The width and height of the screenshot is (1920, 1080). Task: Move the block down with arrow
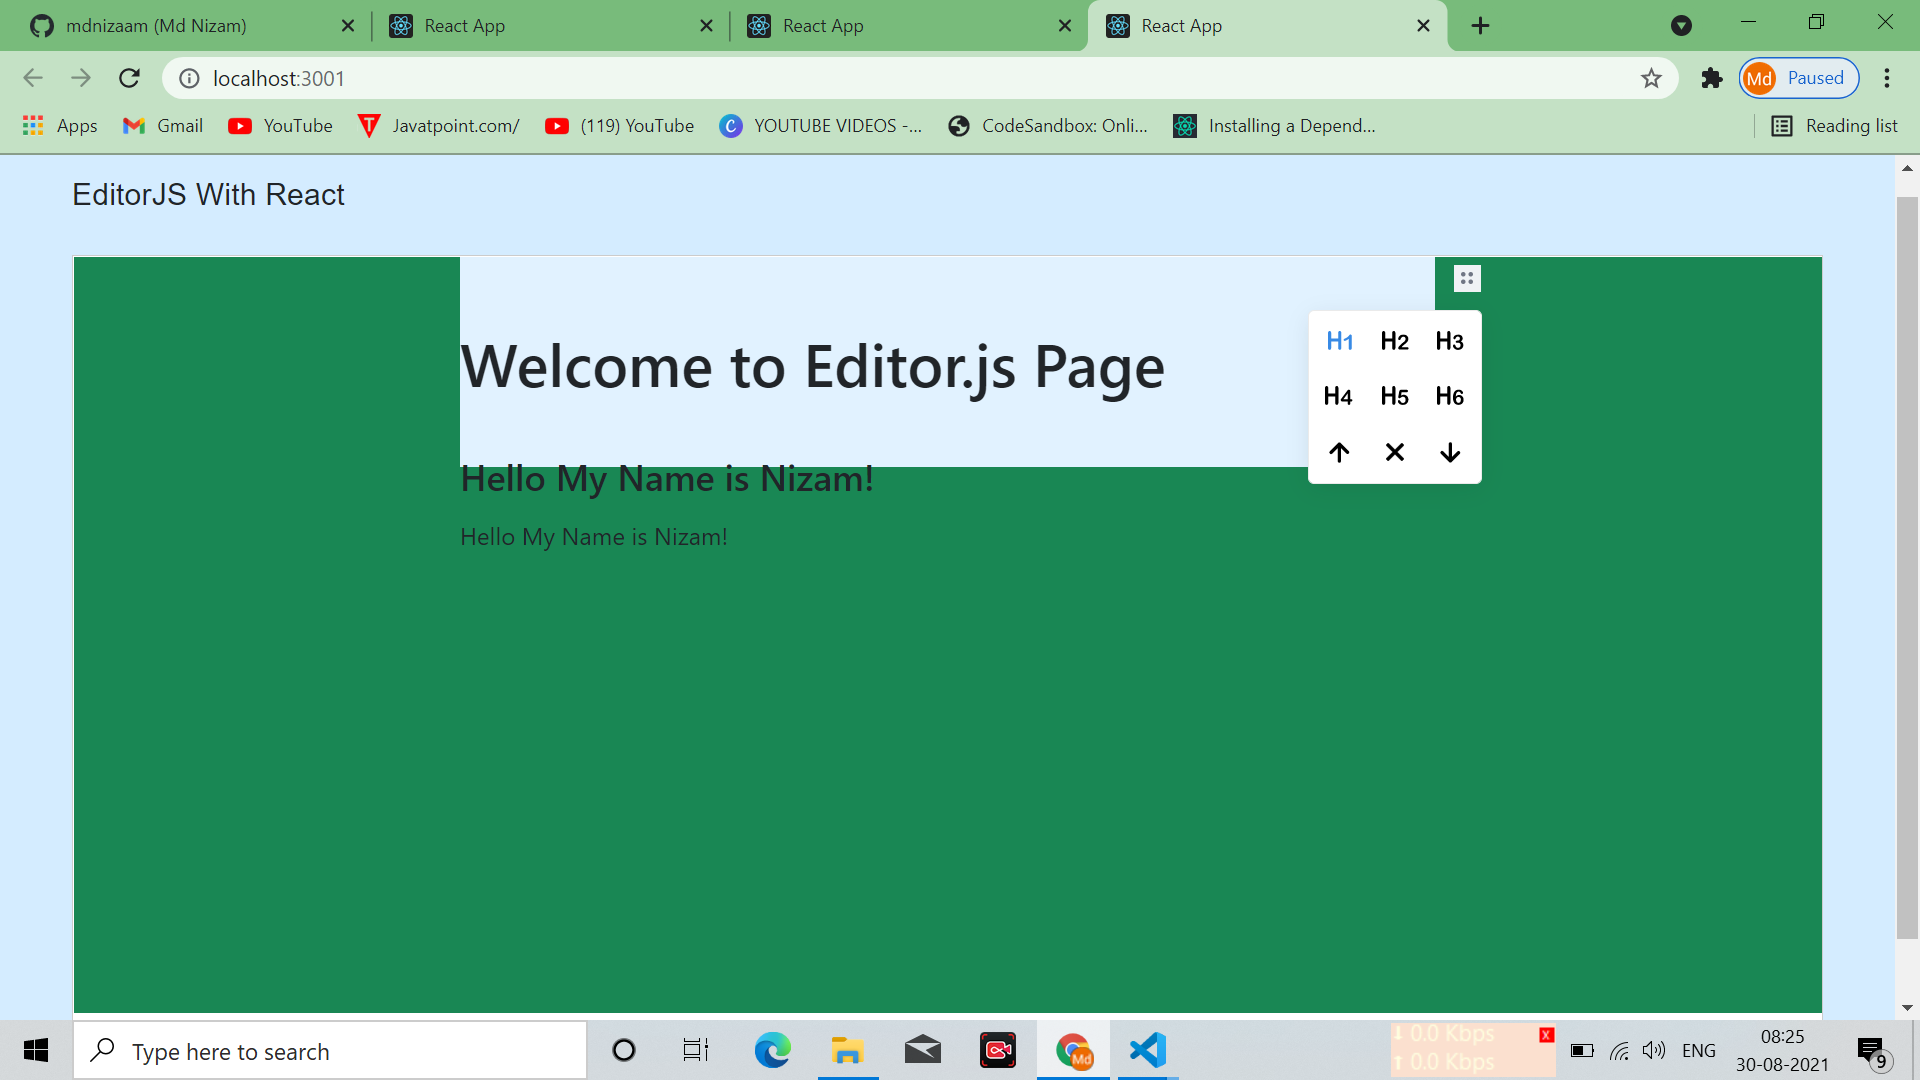(x=1449, y=452)
